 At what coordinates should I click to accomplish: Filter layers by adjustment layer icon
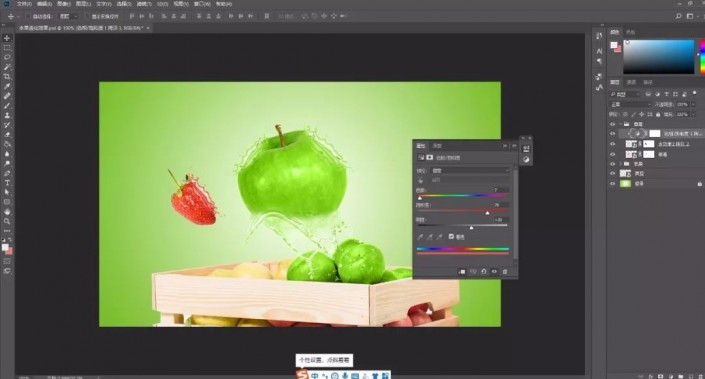[657, 94]
